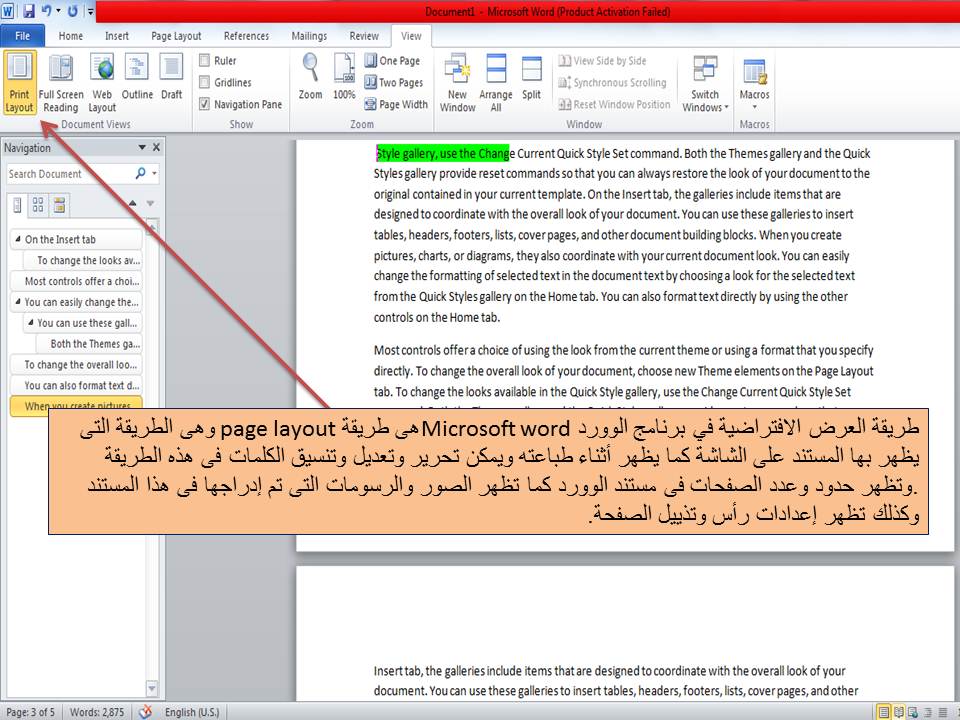This screenshot has width=960, height=720.
Task: Open the Zoom dialog magnifier
Action: click(310, 77)
